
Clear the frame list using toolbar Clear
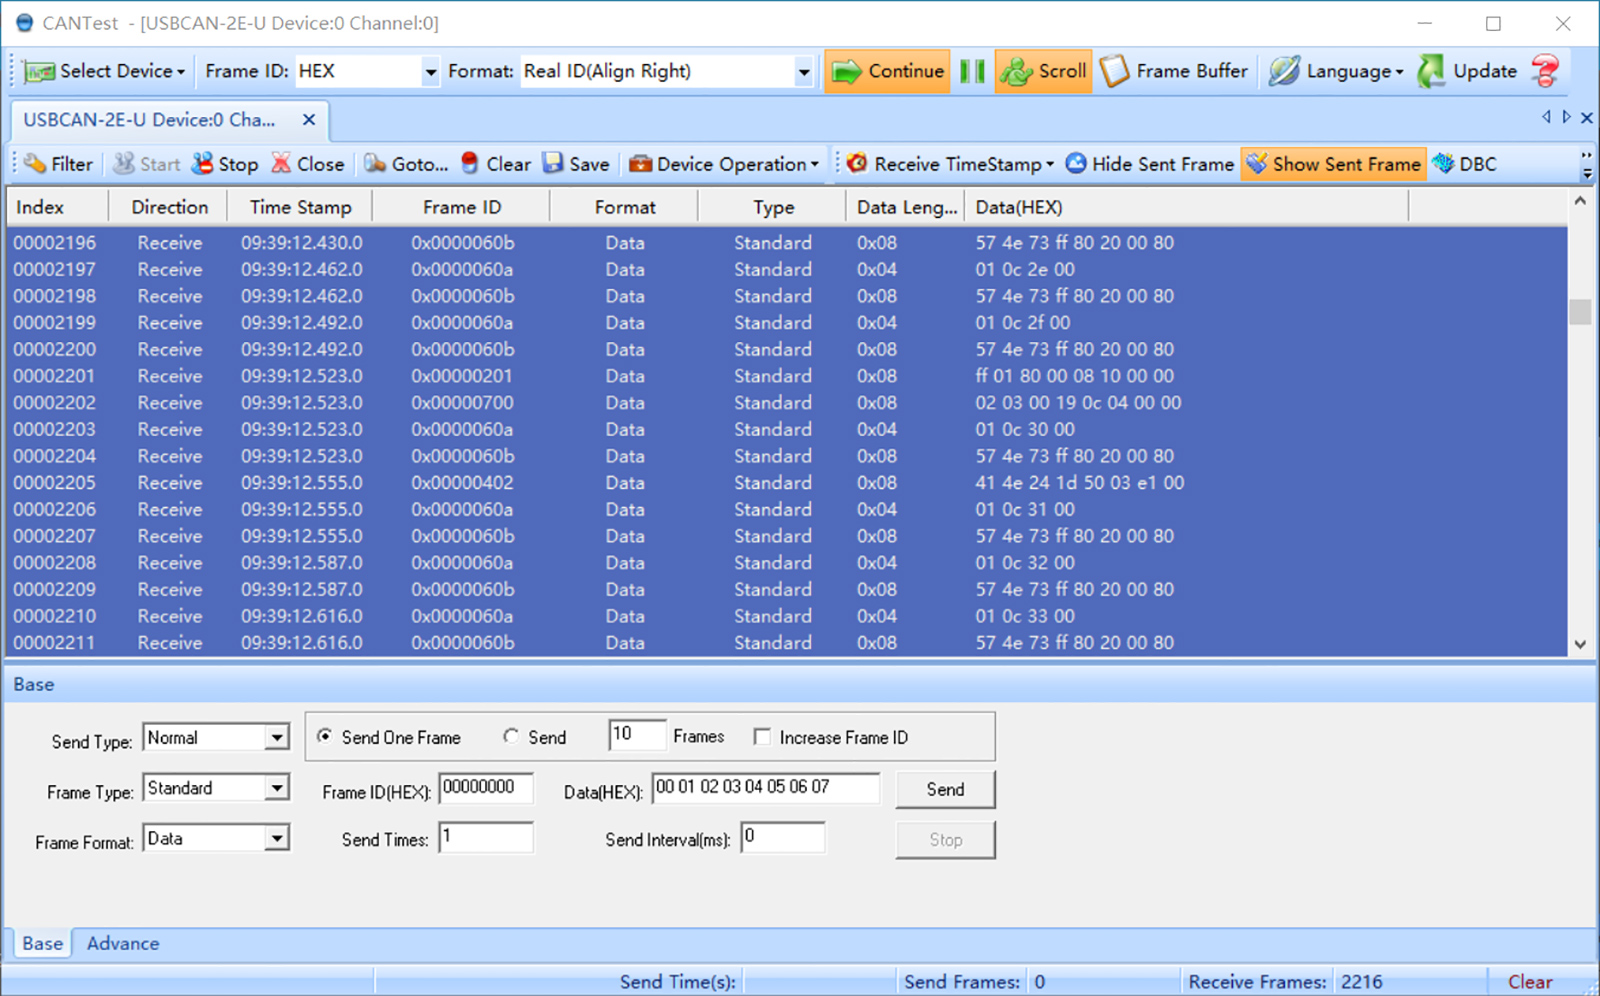470,164
